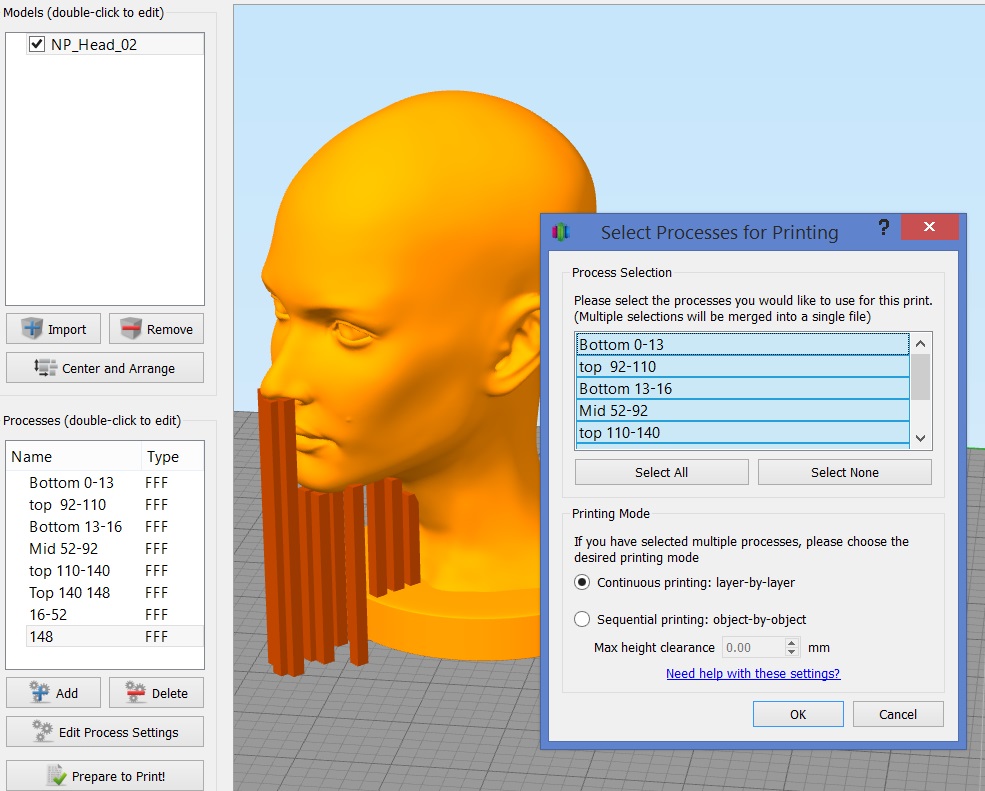This screenshot has height=791, width=985.
Task: Open Edit Process Settings gear button
Action: pos(42,732)
